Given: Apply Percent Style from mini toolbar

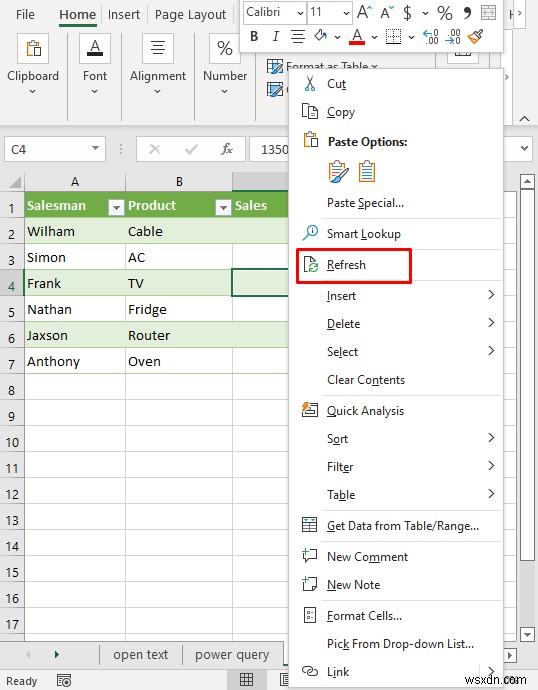Looking at the screenshot, I should pyautogui.click(x=445, y=13).
